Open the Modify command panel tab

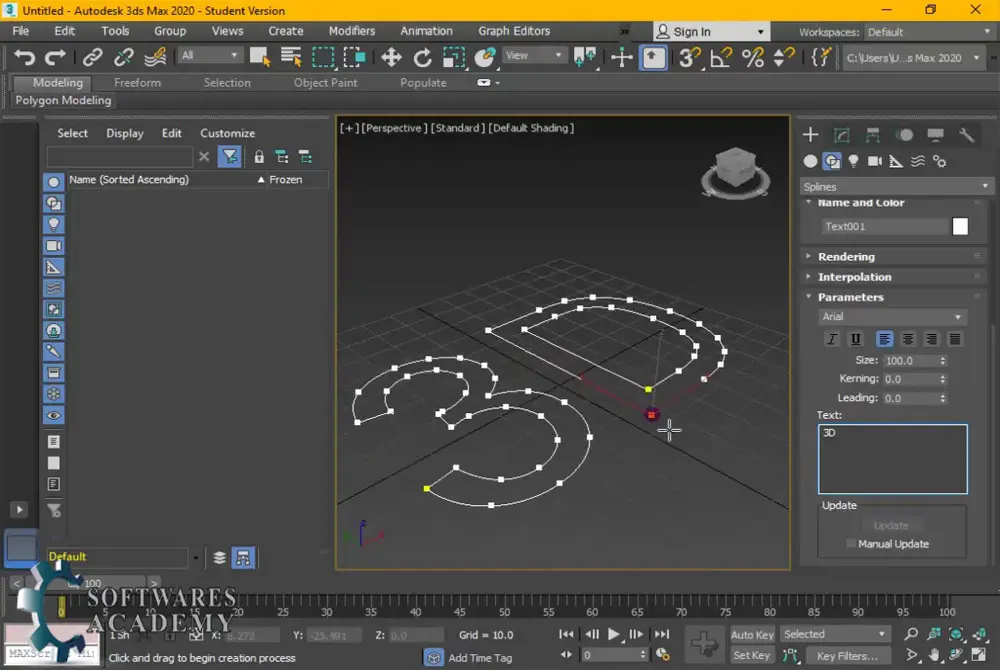point(842,135)
